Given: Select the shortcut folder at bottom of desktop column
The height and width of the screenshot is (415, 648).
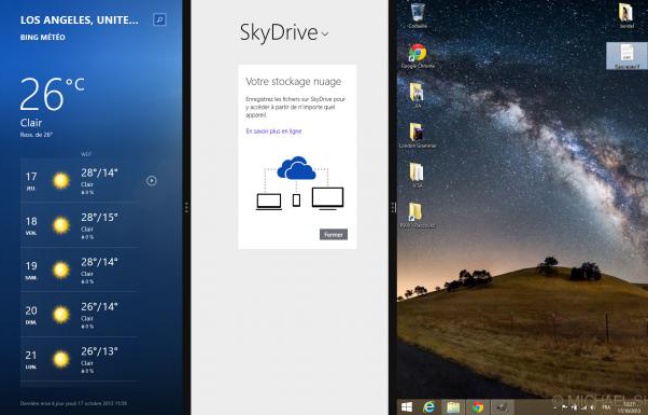Looking at the screenshot, I should (417, 215).
